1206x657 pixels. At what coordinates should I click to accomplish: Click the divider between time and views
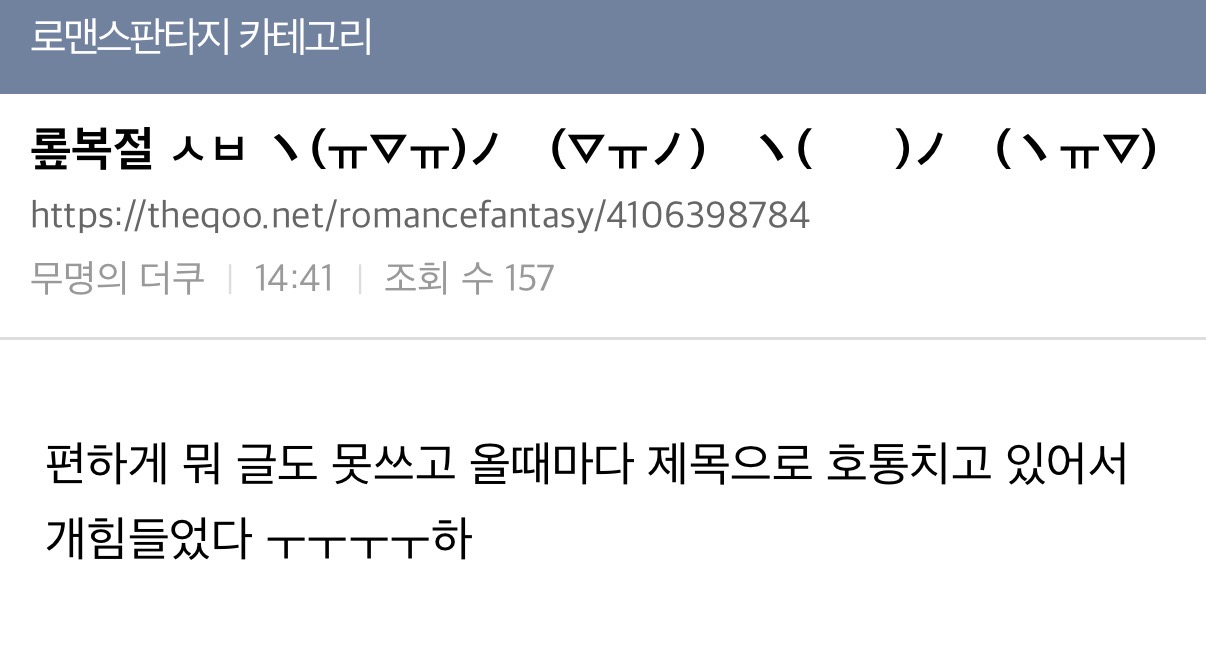point(359,278)
